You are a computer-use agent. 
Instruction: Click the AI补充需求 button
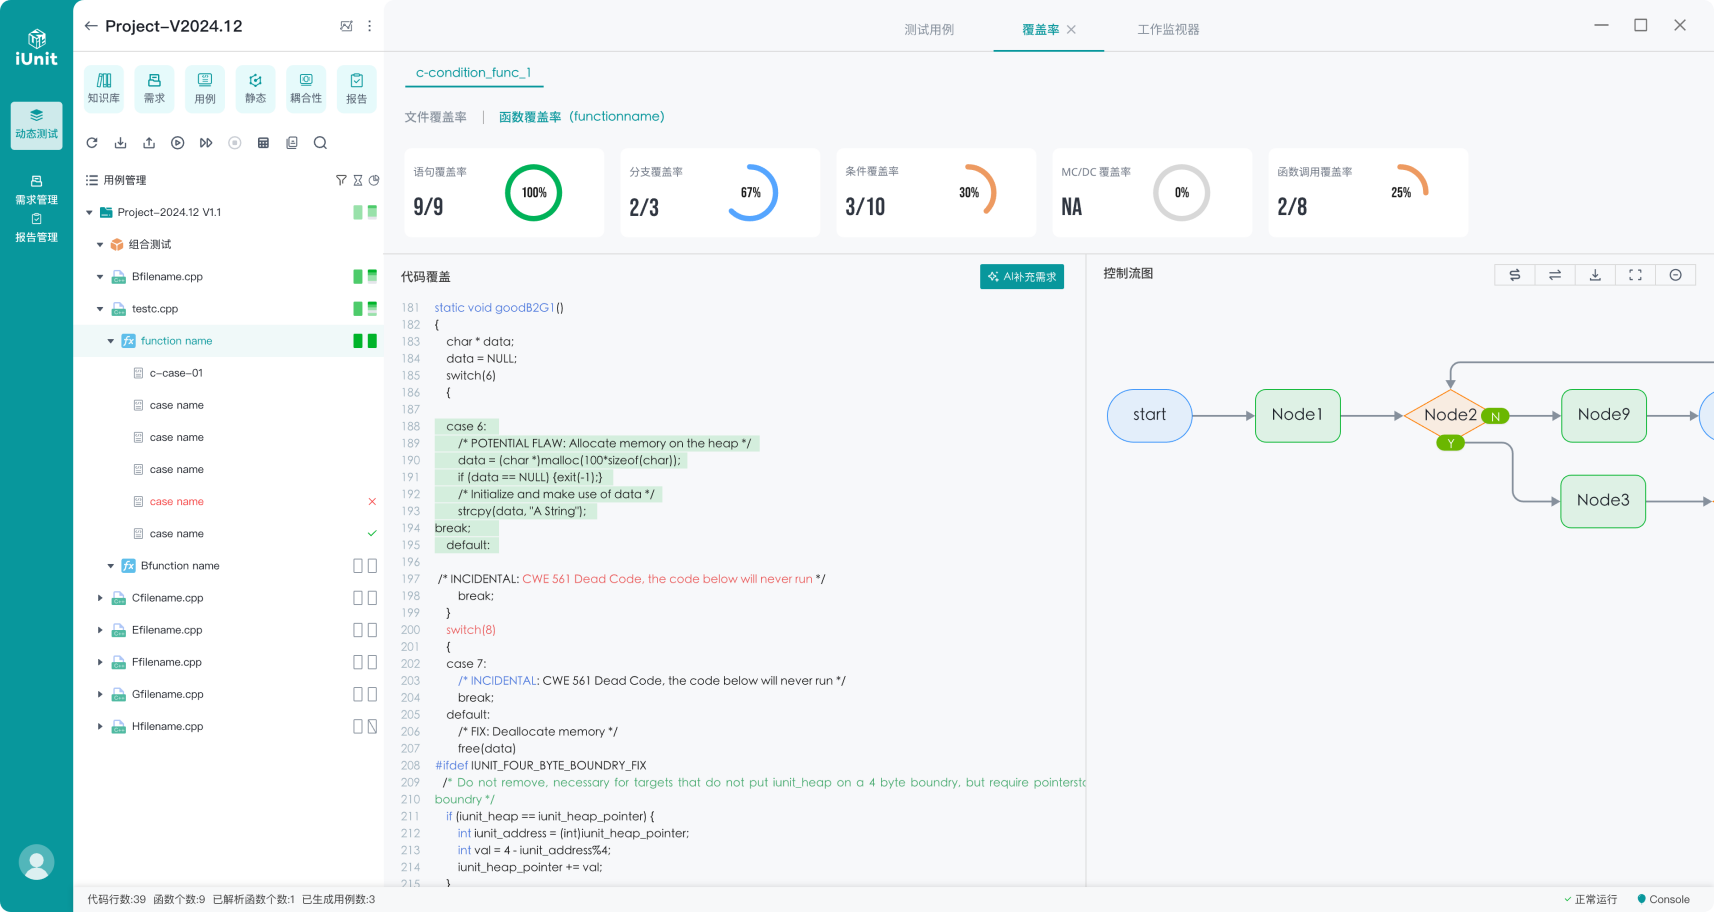pyautogui.click(x=1022, y=277)
